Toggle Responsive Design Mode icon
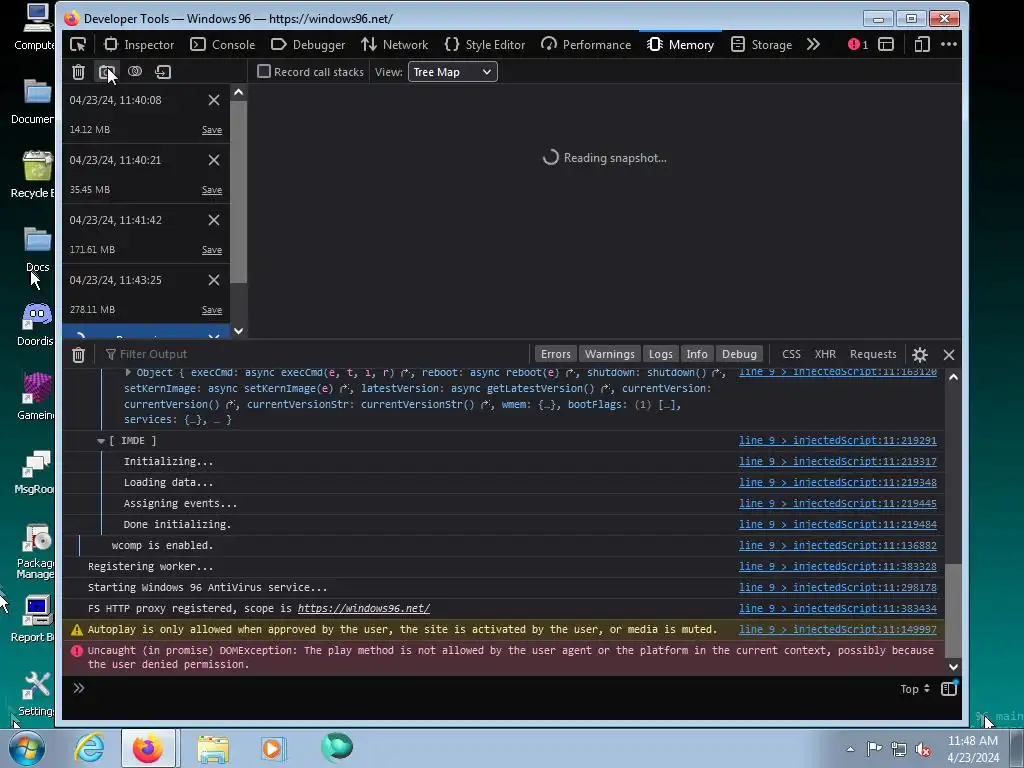 (x=922, y=44)
